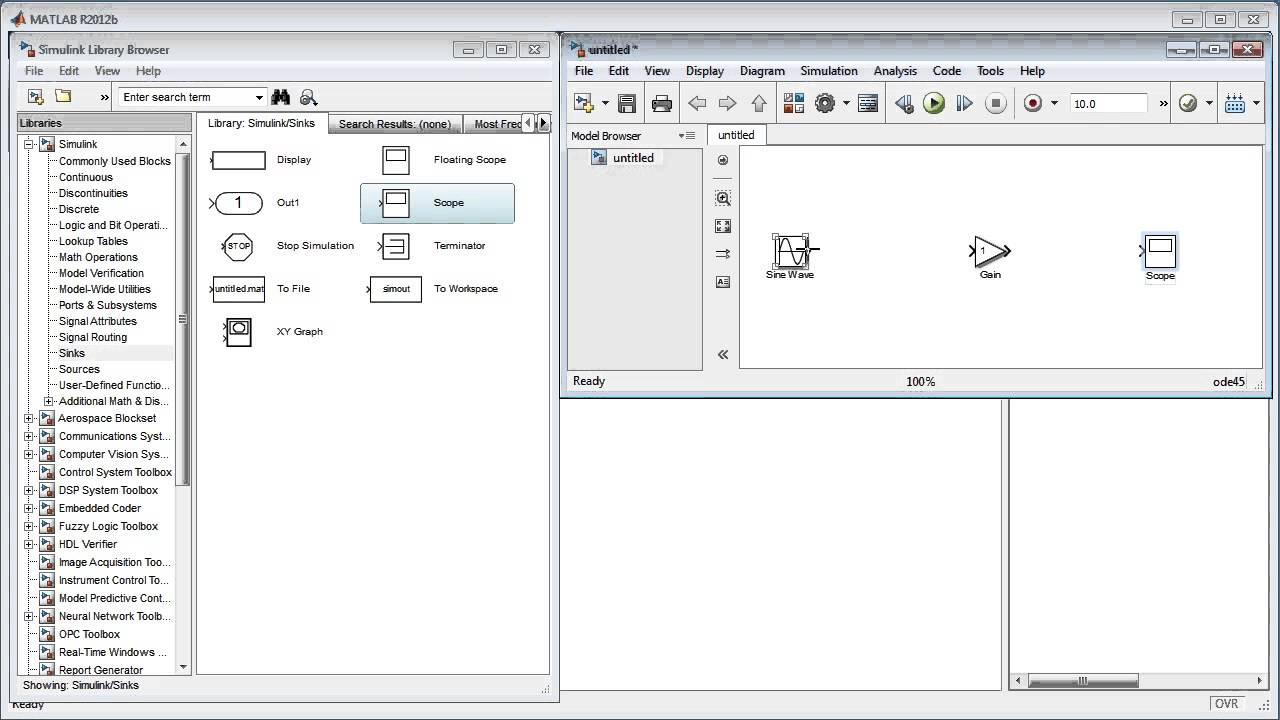1280x720 pixels.
Task: Open the Library Browser icon in model toolbar
Action: (x=794, y=103)
